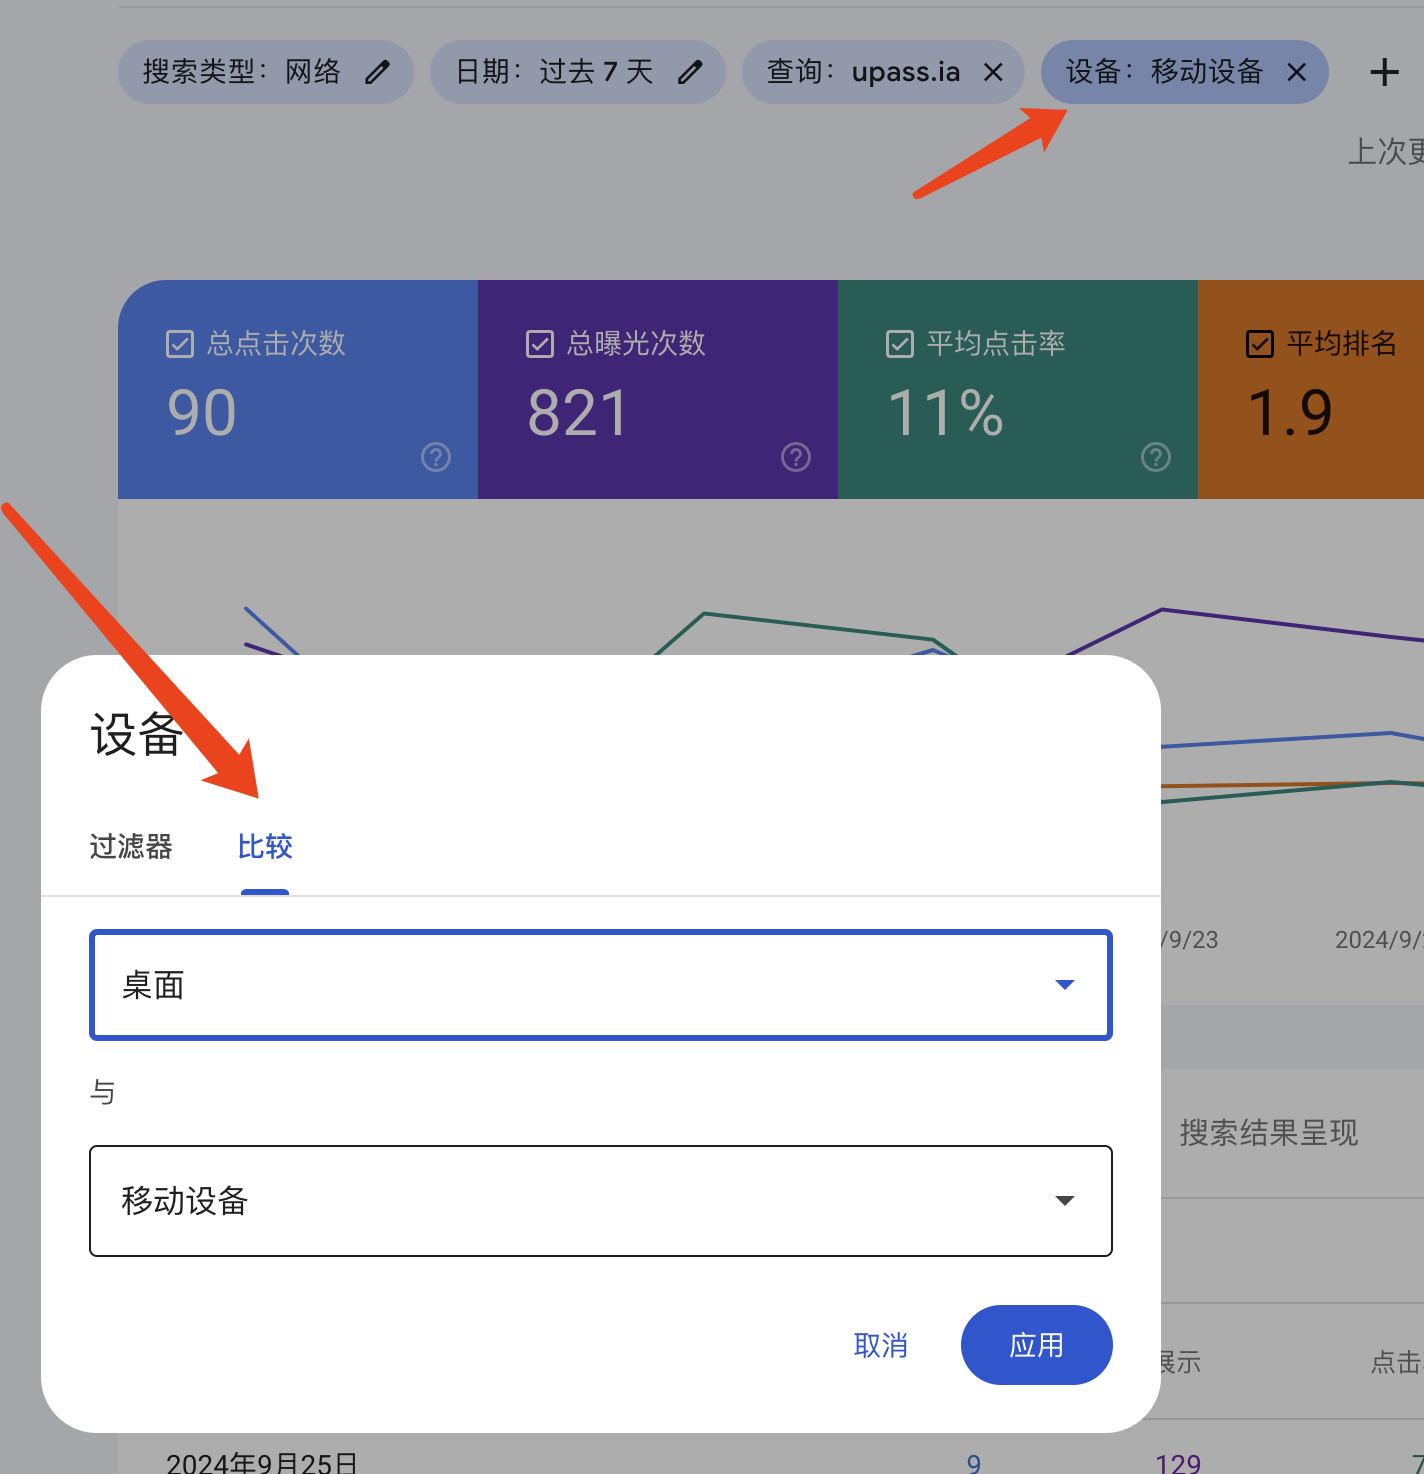Click the 应用 button
Image resolution: width=1424 pixels, height=1474 pixels.
tap(1037, 1345)
